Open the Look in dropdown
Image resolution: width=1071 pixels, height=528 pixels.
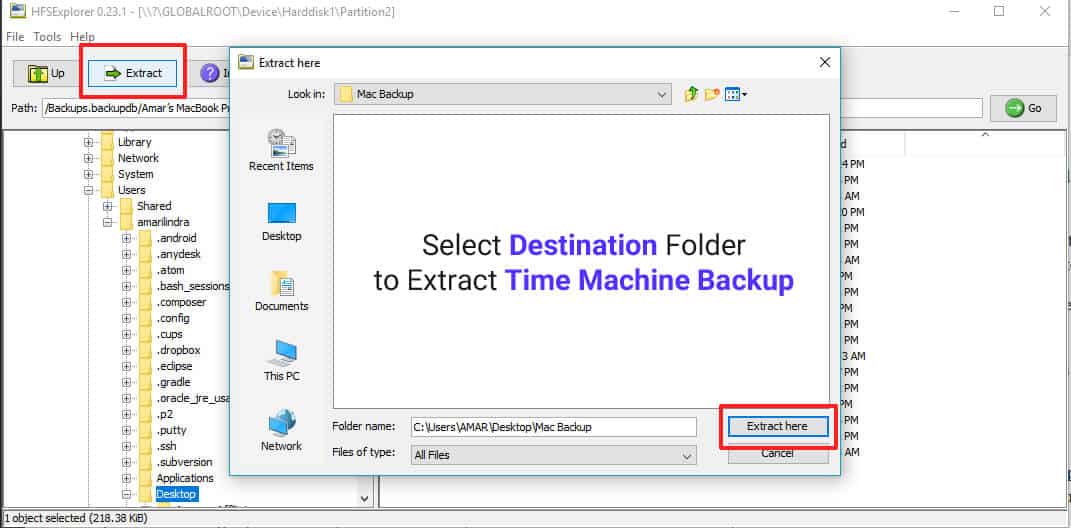pos(502,94)
